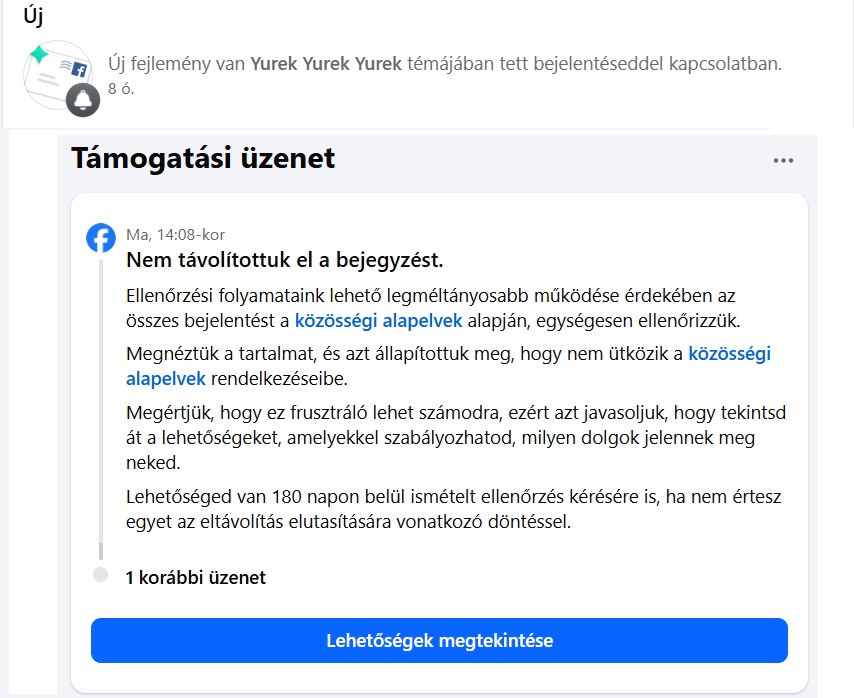The image size is (854, 698).
Task: Click the grey dot beside "1 korábbi üzenet"
Action: coord(99,575)
